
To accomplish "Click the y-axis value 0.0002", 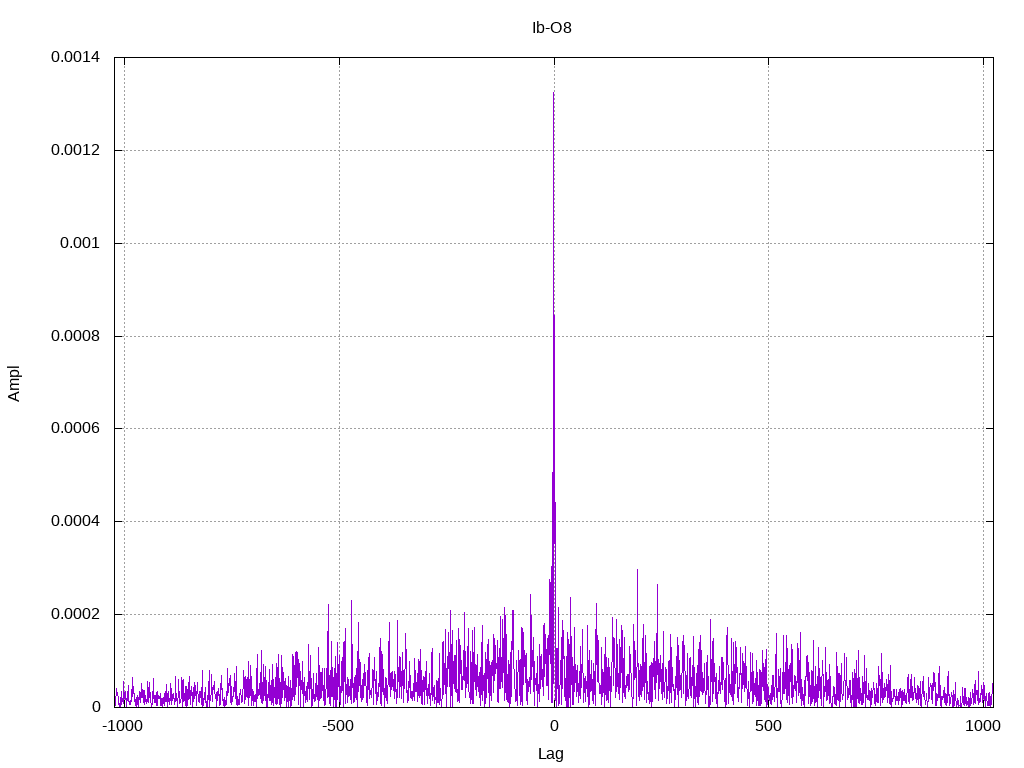I will click(75, 615).
